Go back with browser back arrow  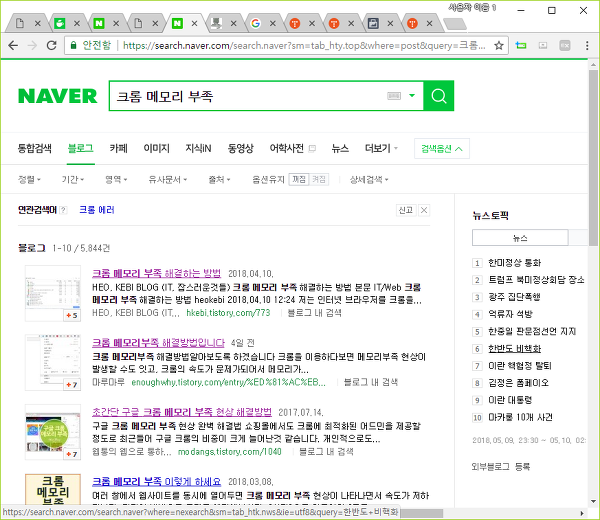click(x=13, y=46)
